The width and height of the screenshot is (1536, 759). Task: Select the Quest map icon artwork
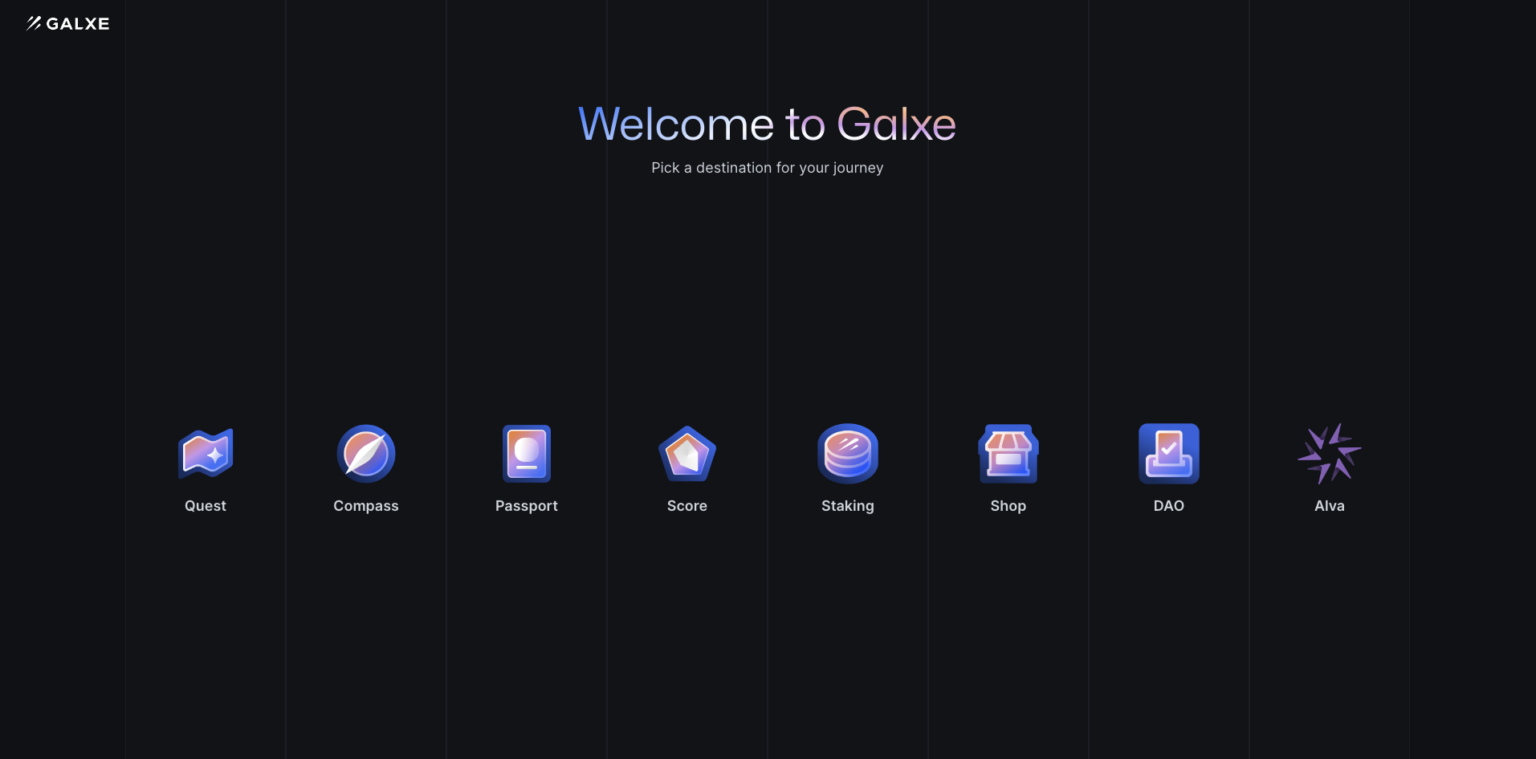click(x=205, y=453)
